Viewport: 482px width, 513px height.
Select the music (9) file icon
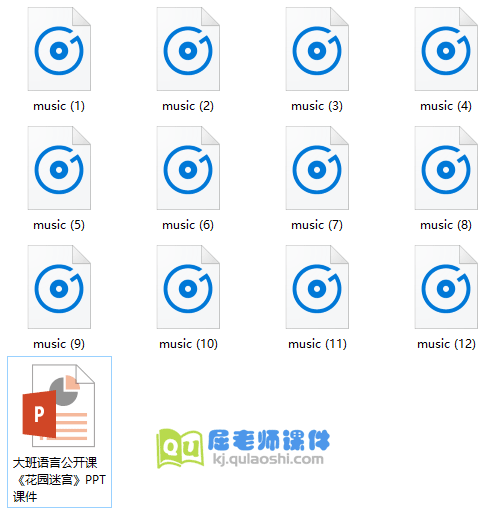tap(59, 287)
